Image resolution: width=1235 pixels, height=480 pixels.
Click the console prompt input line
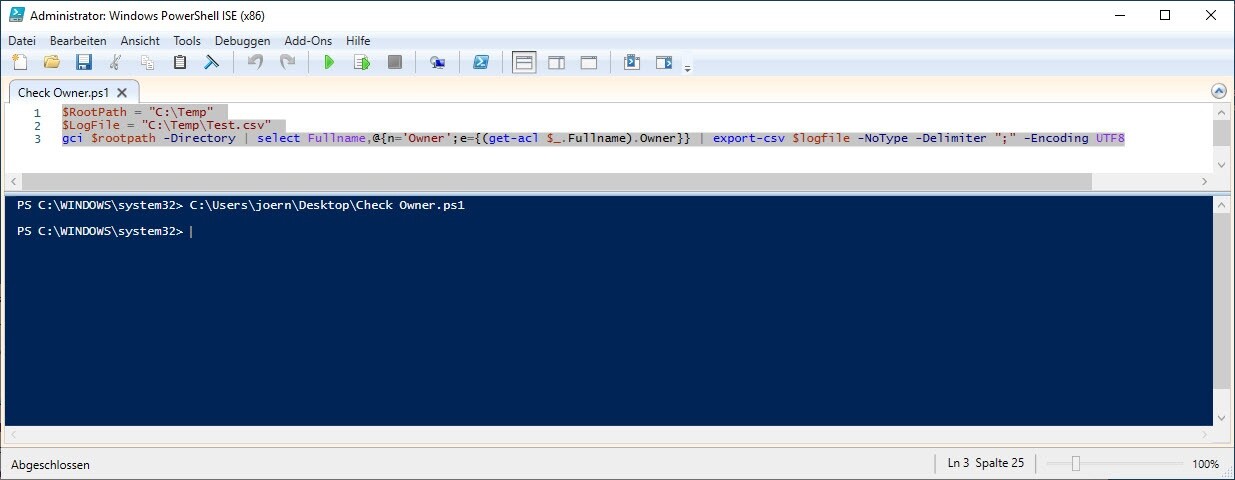click(600, 232)
